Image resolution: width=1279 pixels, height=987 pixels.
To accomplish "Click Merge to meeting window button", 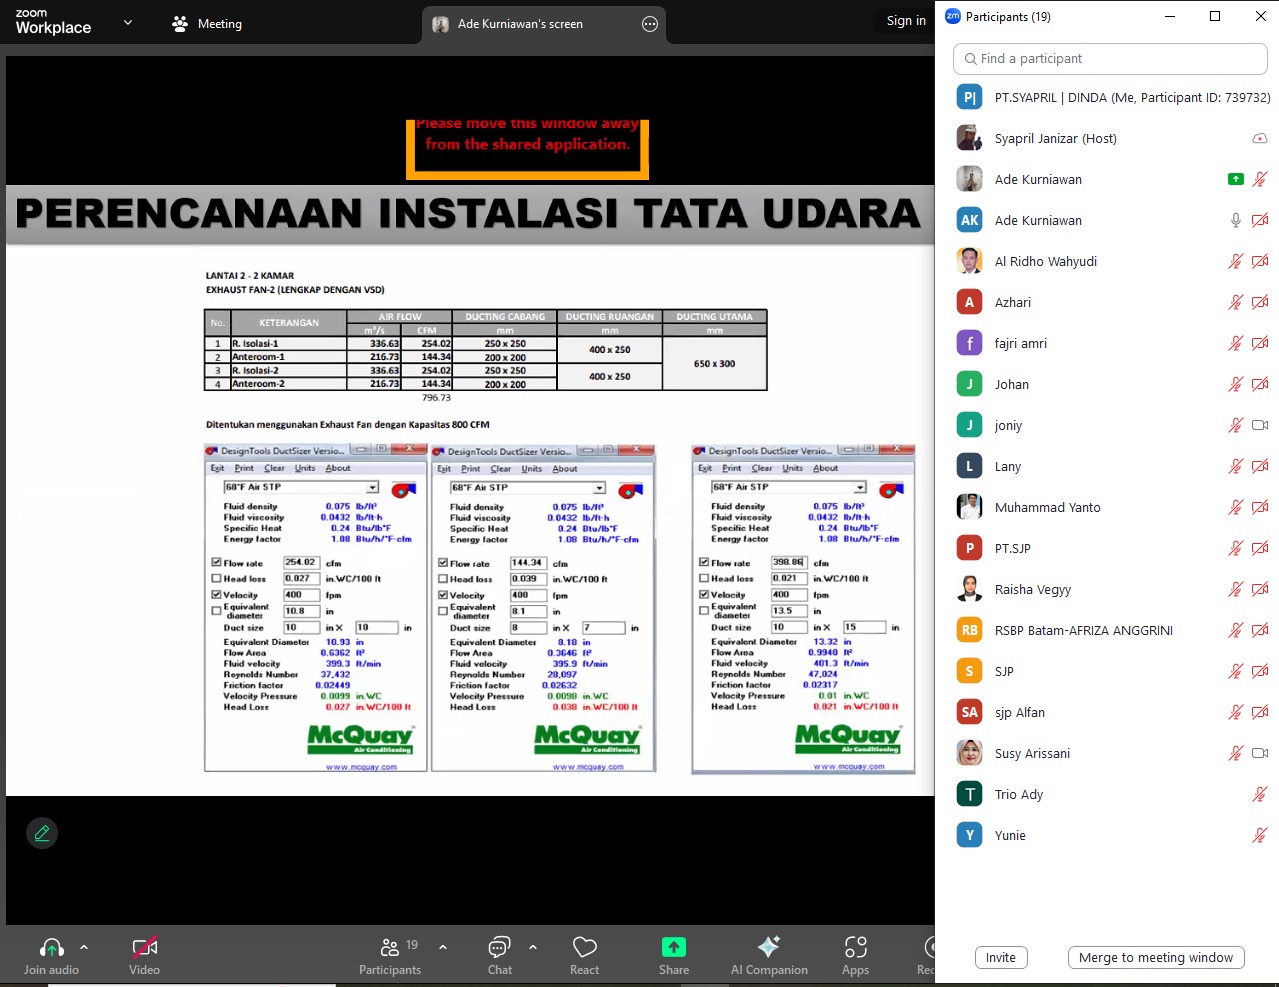I will 1155,958.
